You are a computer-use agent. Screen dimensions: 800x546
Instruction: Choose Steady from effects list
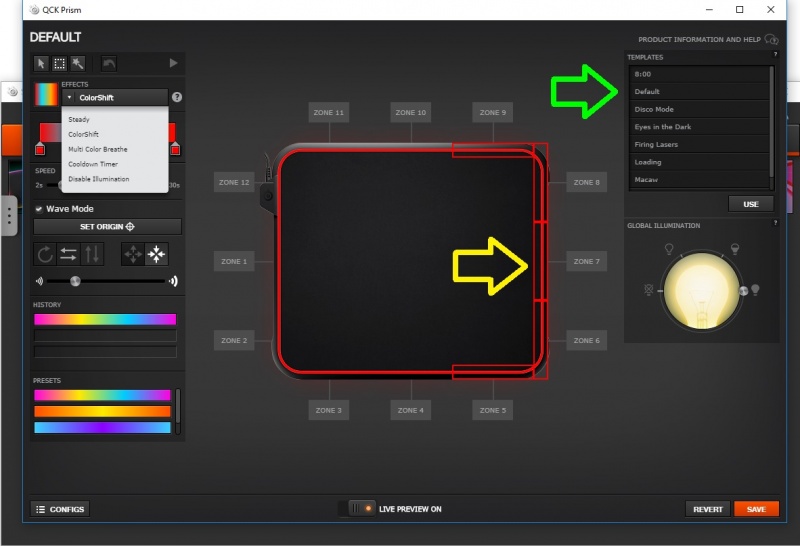click(79, 119)
